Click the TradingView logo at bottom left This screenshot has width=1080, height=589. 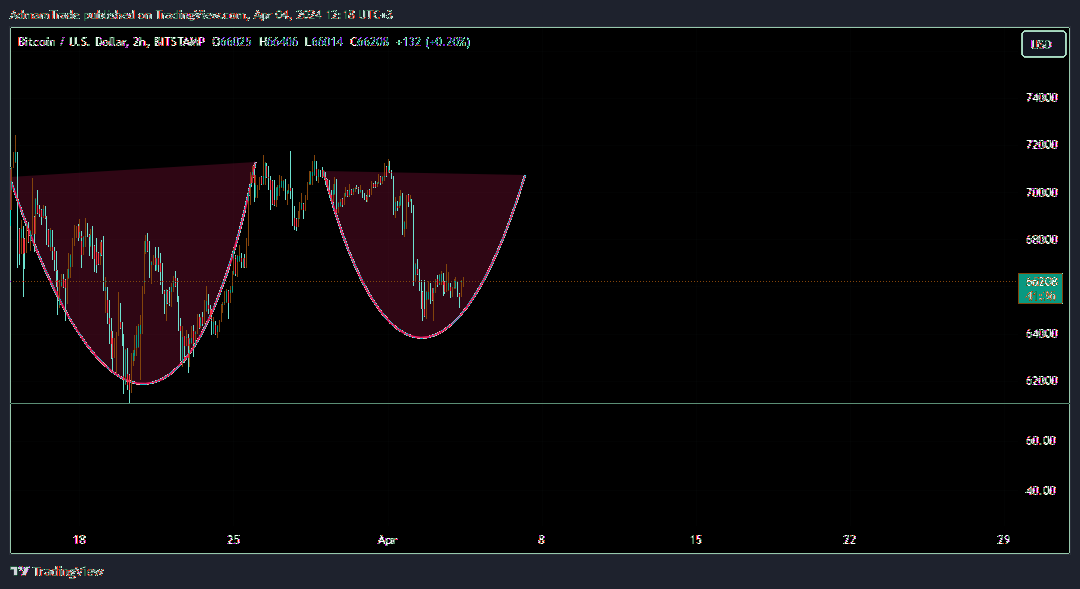[x=57, y=571]
